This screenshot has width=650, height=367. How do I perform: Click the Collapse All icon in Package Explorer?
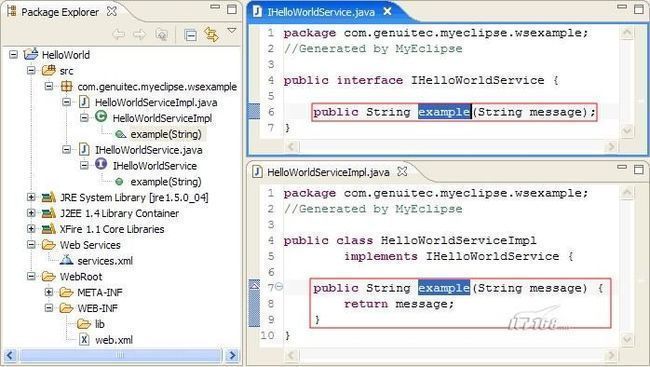(190, 35)
